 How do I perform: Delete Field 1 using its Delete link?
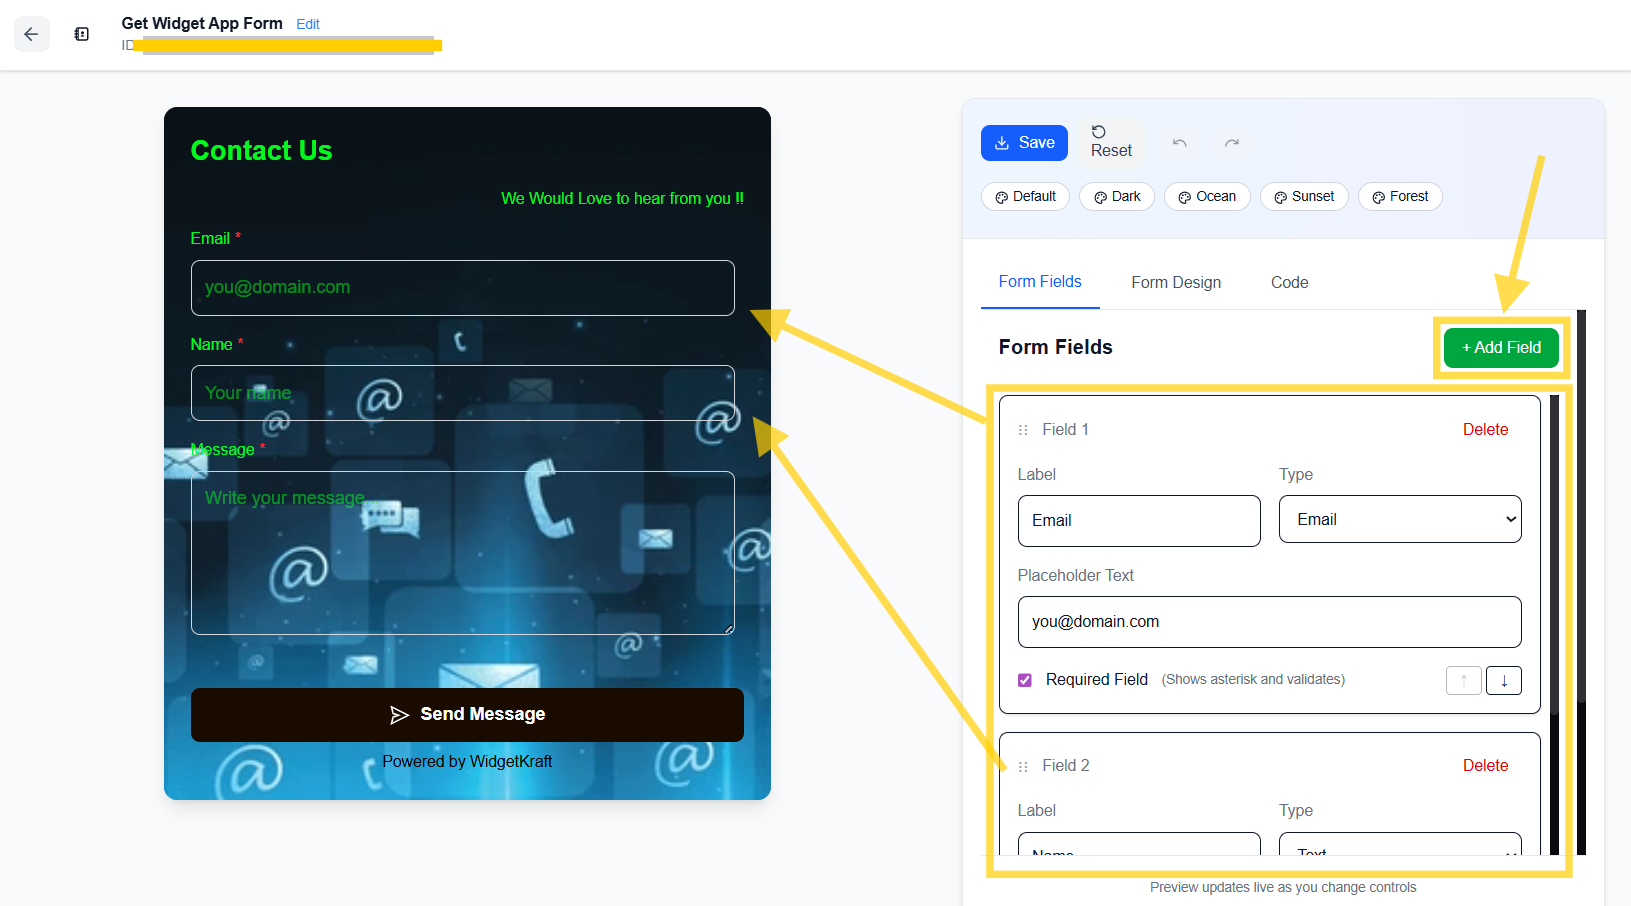(1485, 429)
